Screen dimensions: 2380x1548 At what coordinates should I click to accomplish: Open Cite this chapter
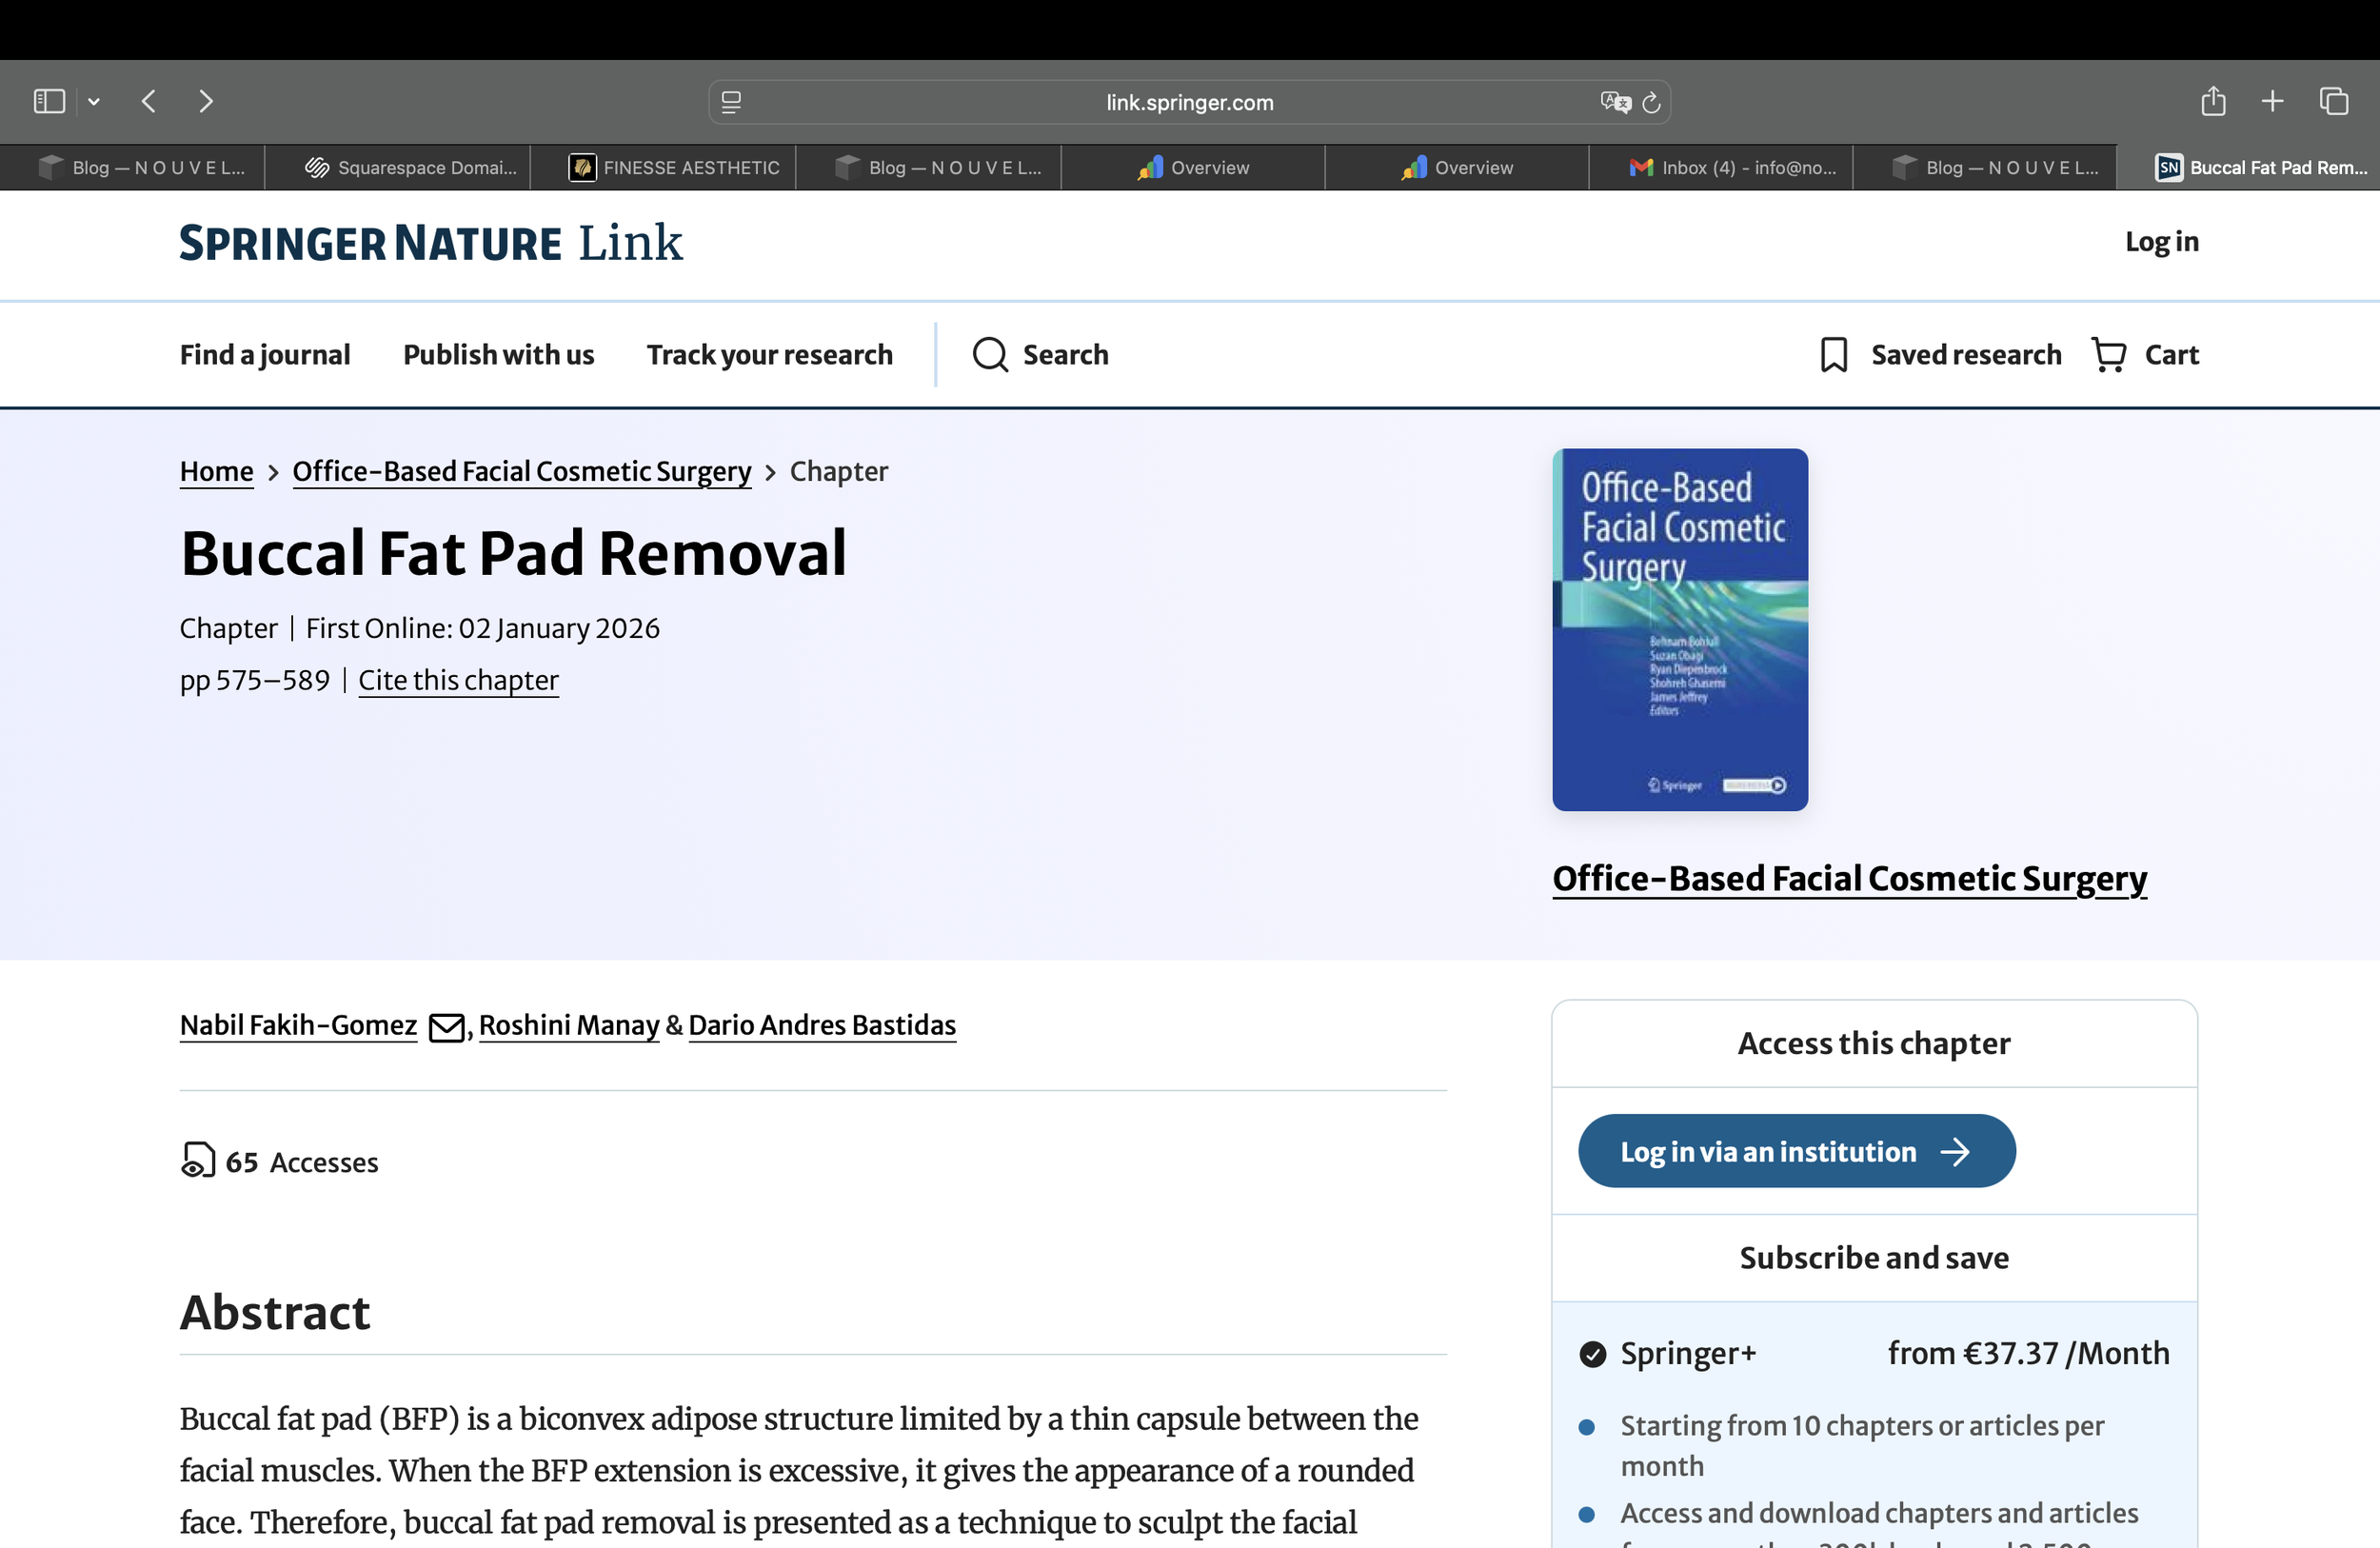[x=459, y=681]
